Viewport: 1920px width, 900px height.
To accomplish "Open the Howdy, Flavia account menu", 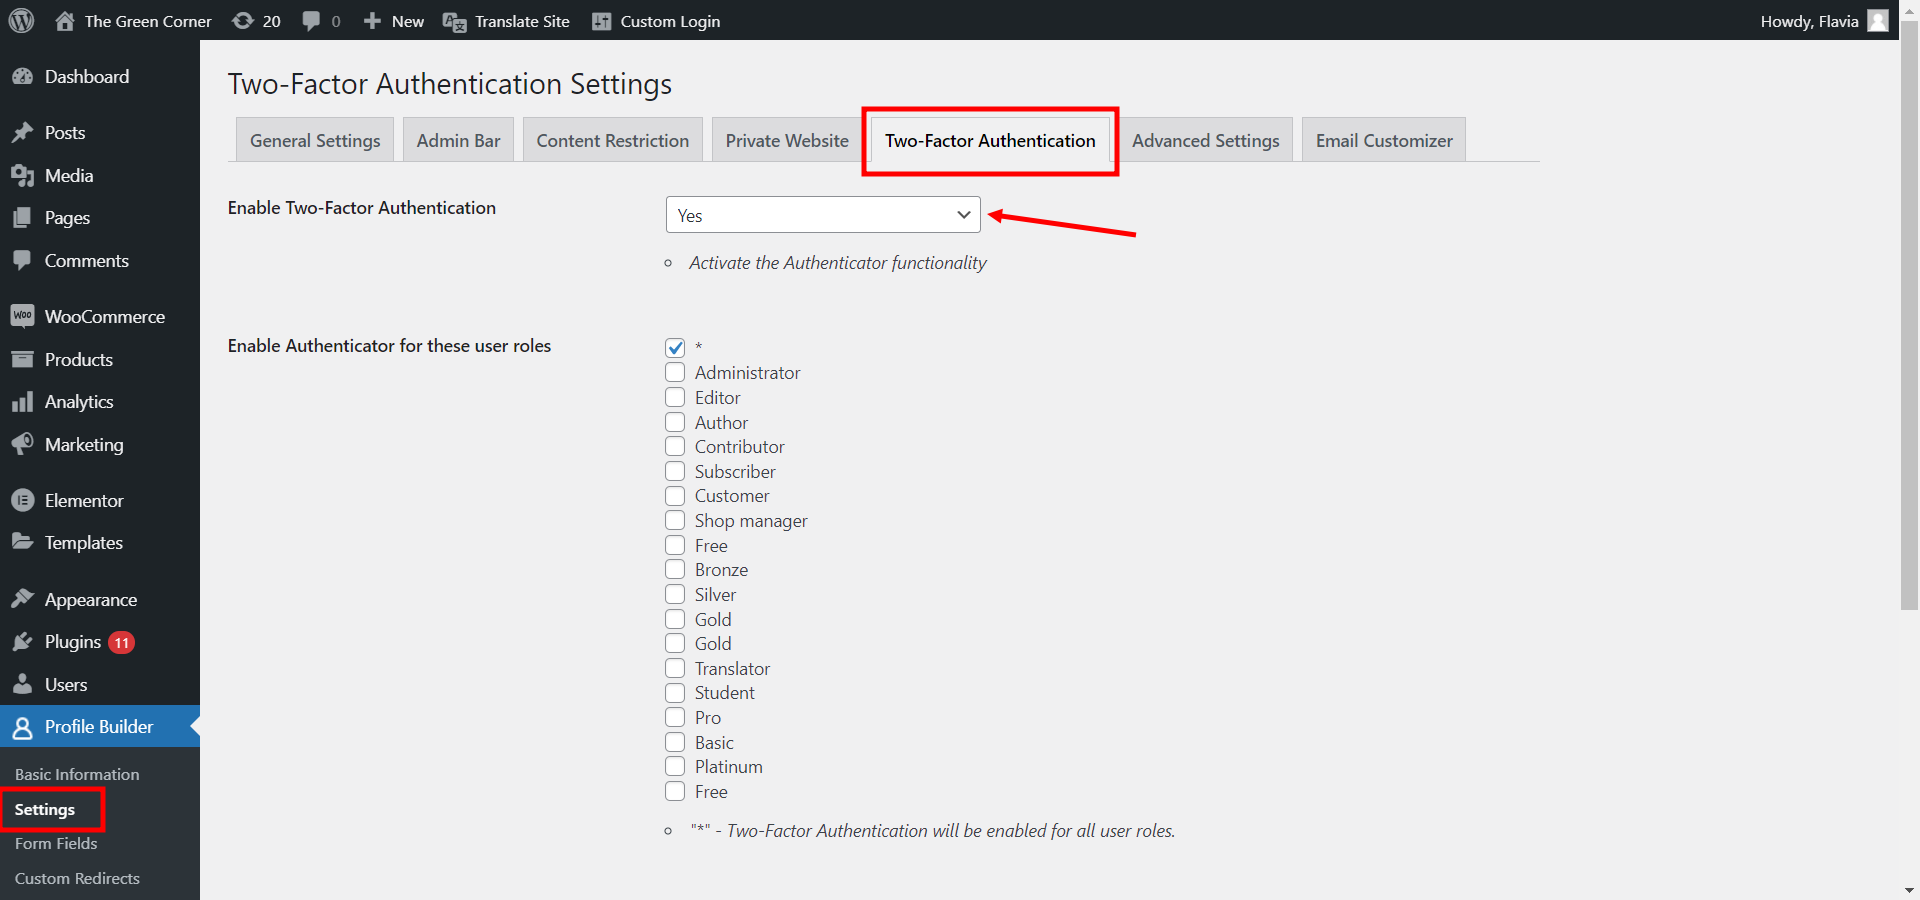I will 1808,21.
